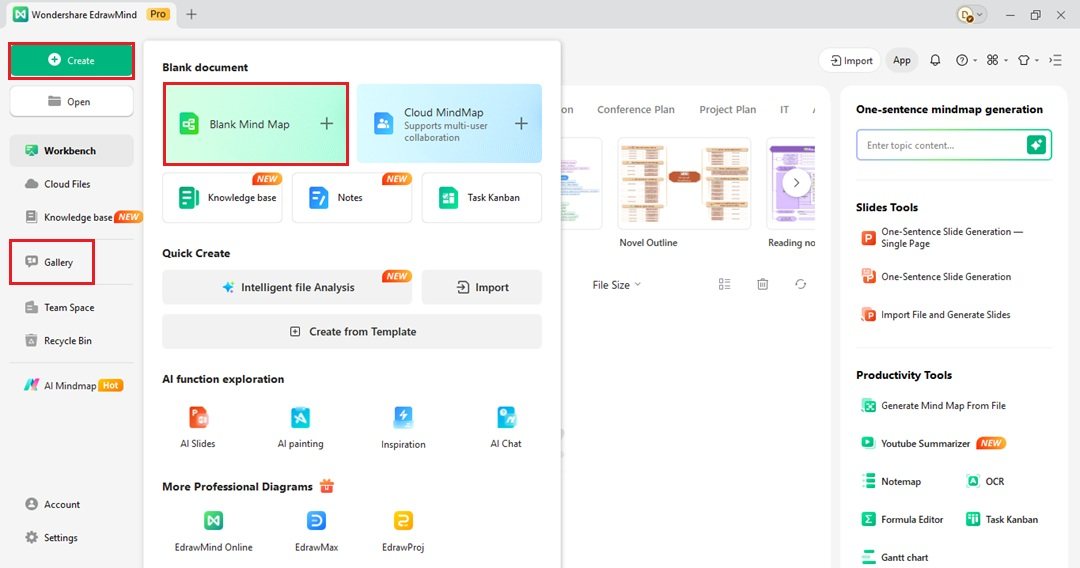Launch EdrawMind Online
Viewport: 1080px width, 568px height.
coord(214,531)
